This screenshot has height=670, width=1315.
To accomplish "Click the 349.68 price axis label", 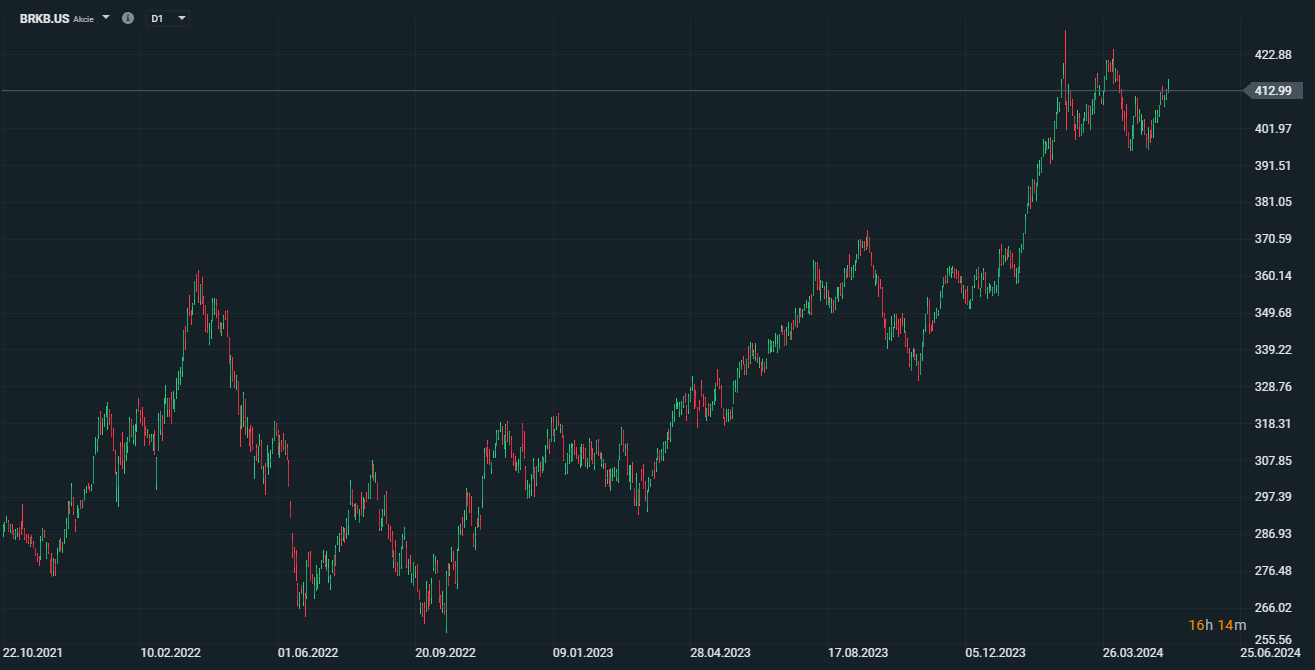I will pyautogui.click(x=1271, y=313).
